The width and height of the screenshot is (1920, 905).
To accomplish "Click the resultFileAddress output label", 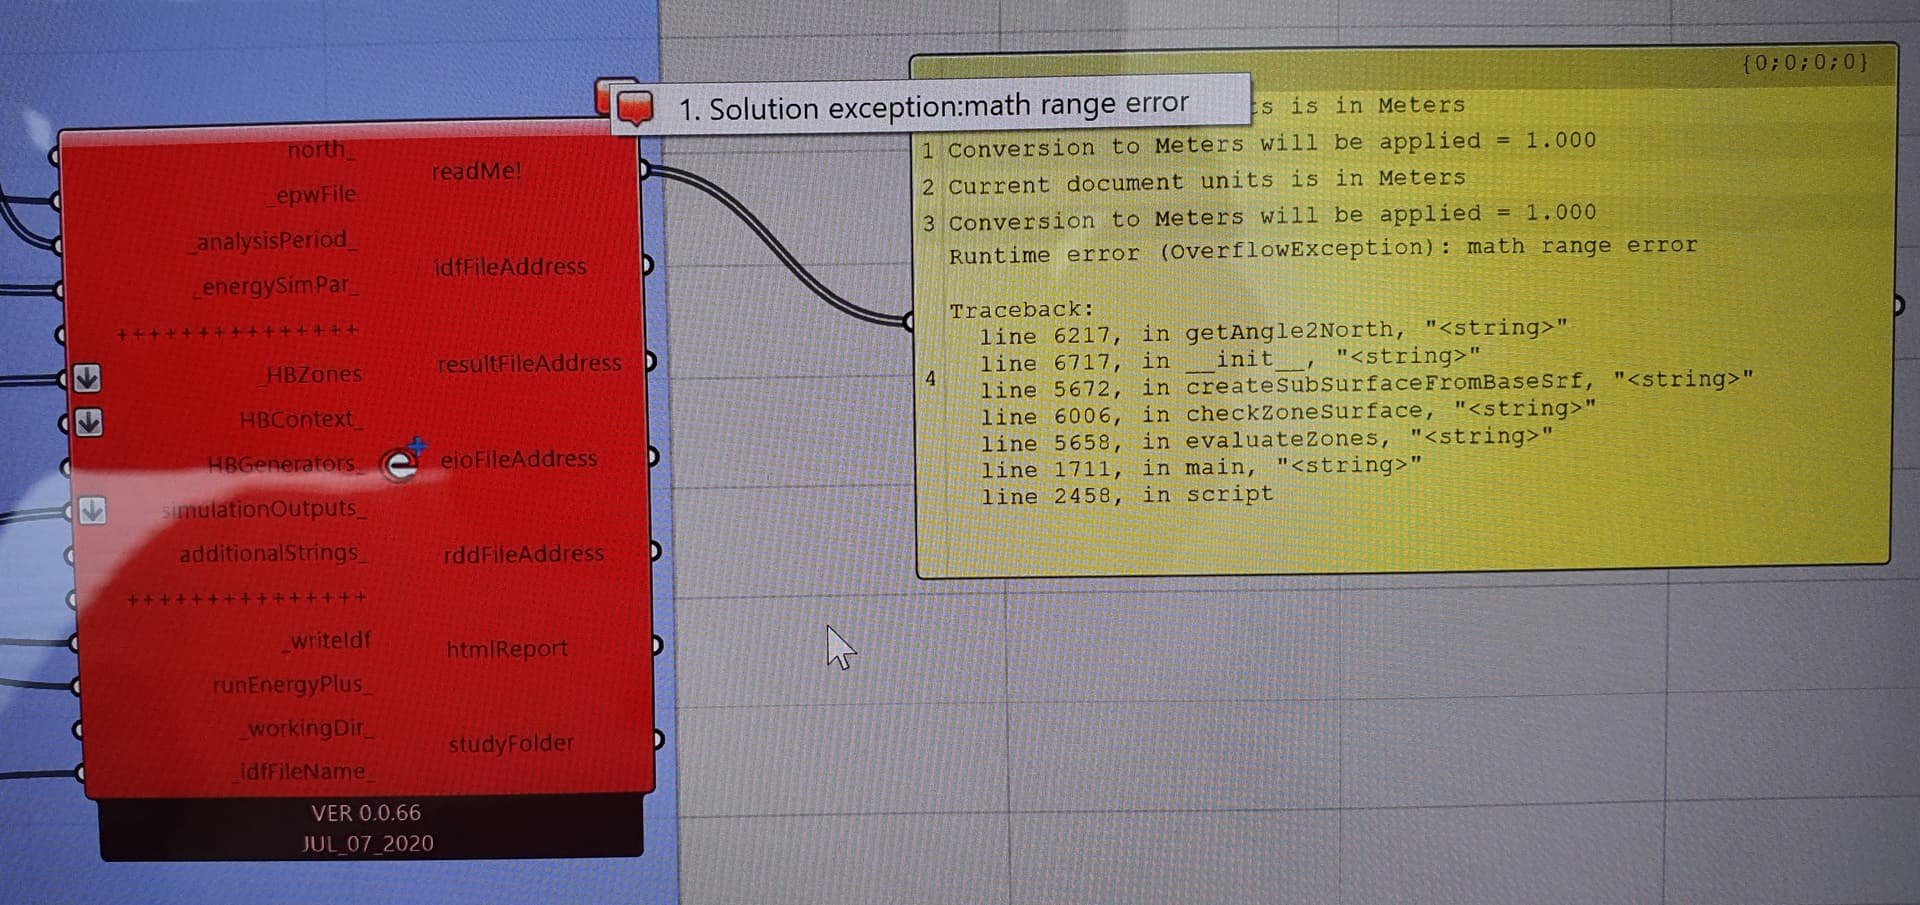I will 530,363.
